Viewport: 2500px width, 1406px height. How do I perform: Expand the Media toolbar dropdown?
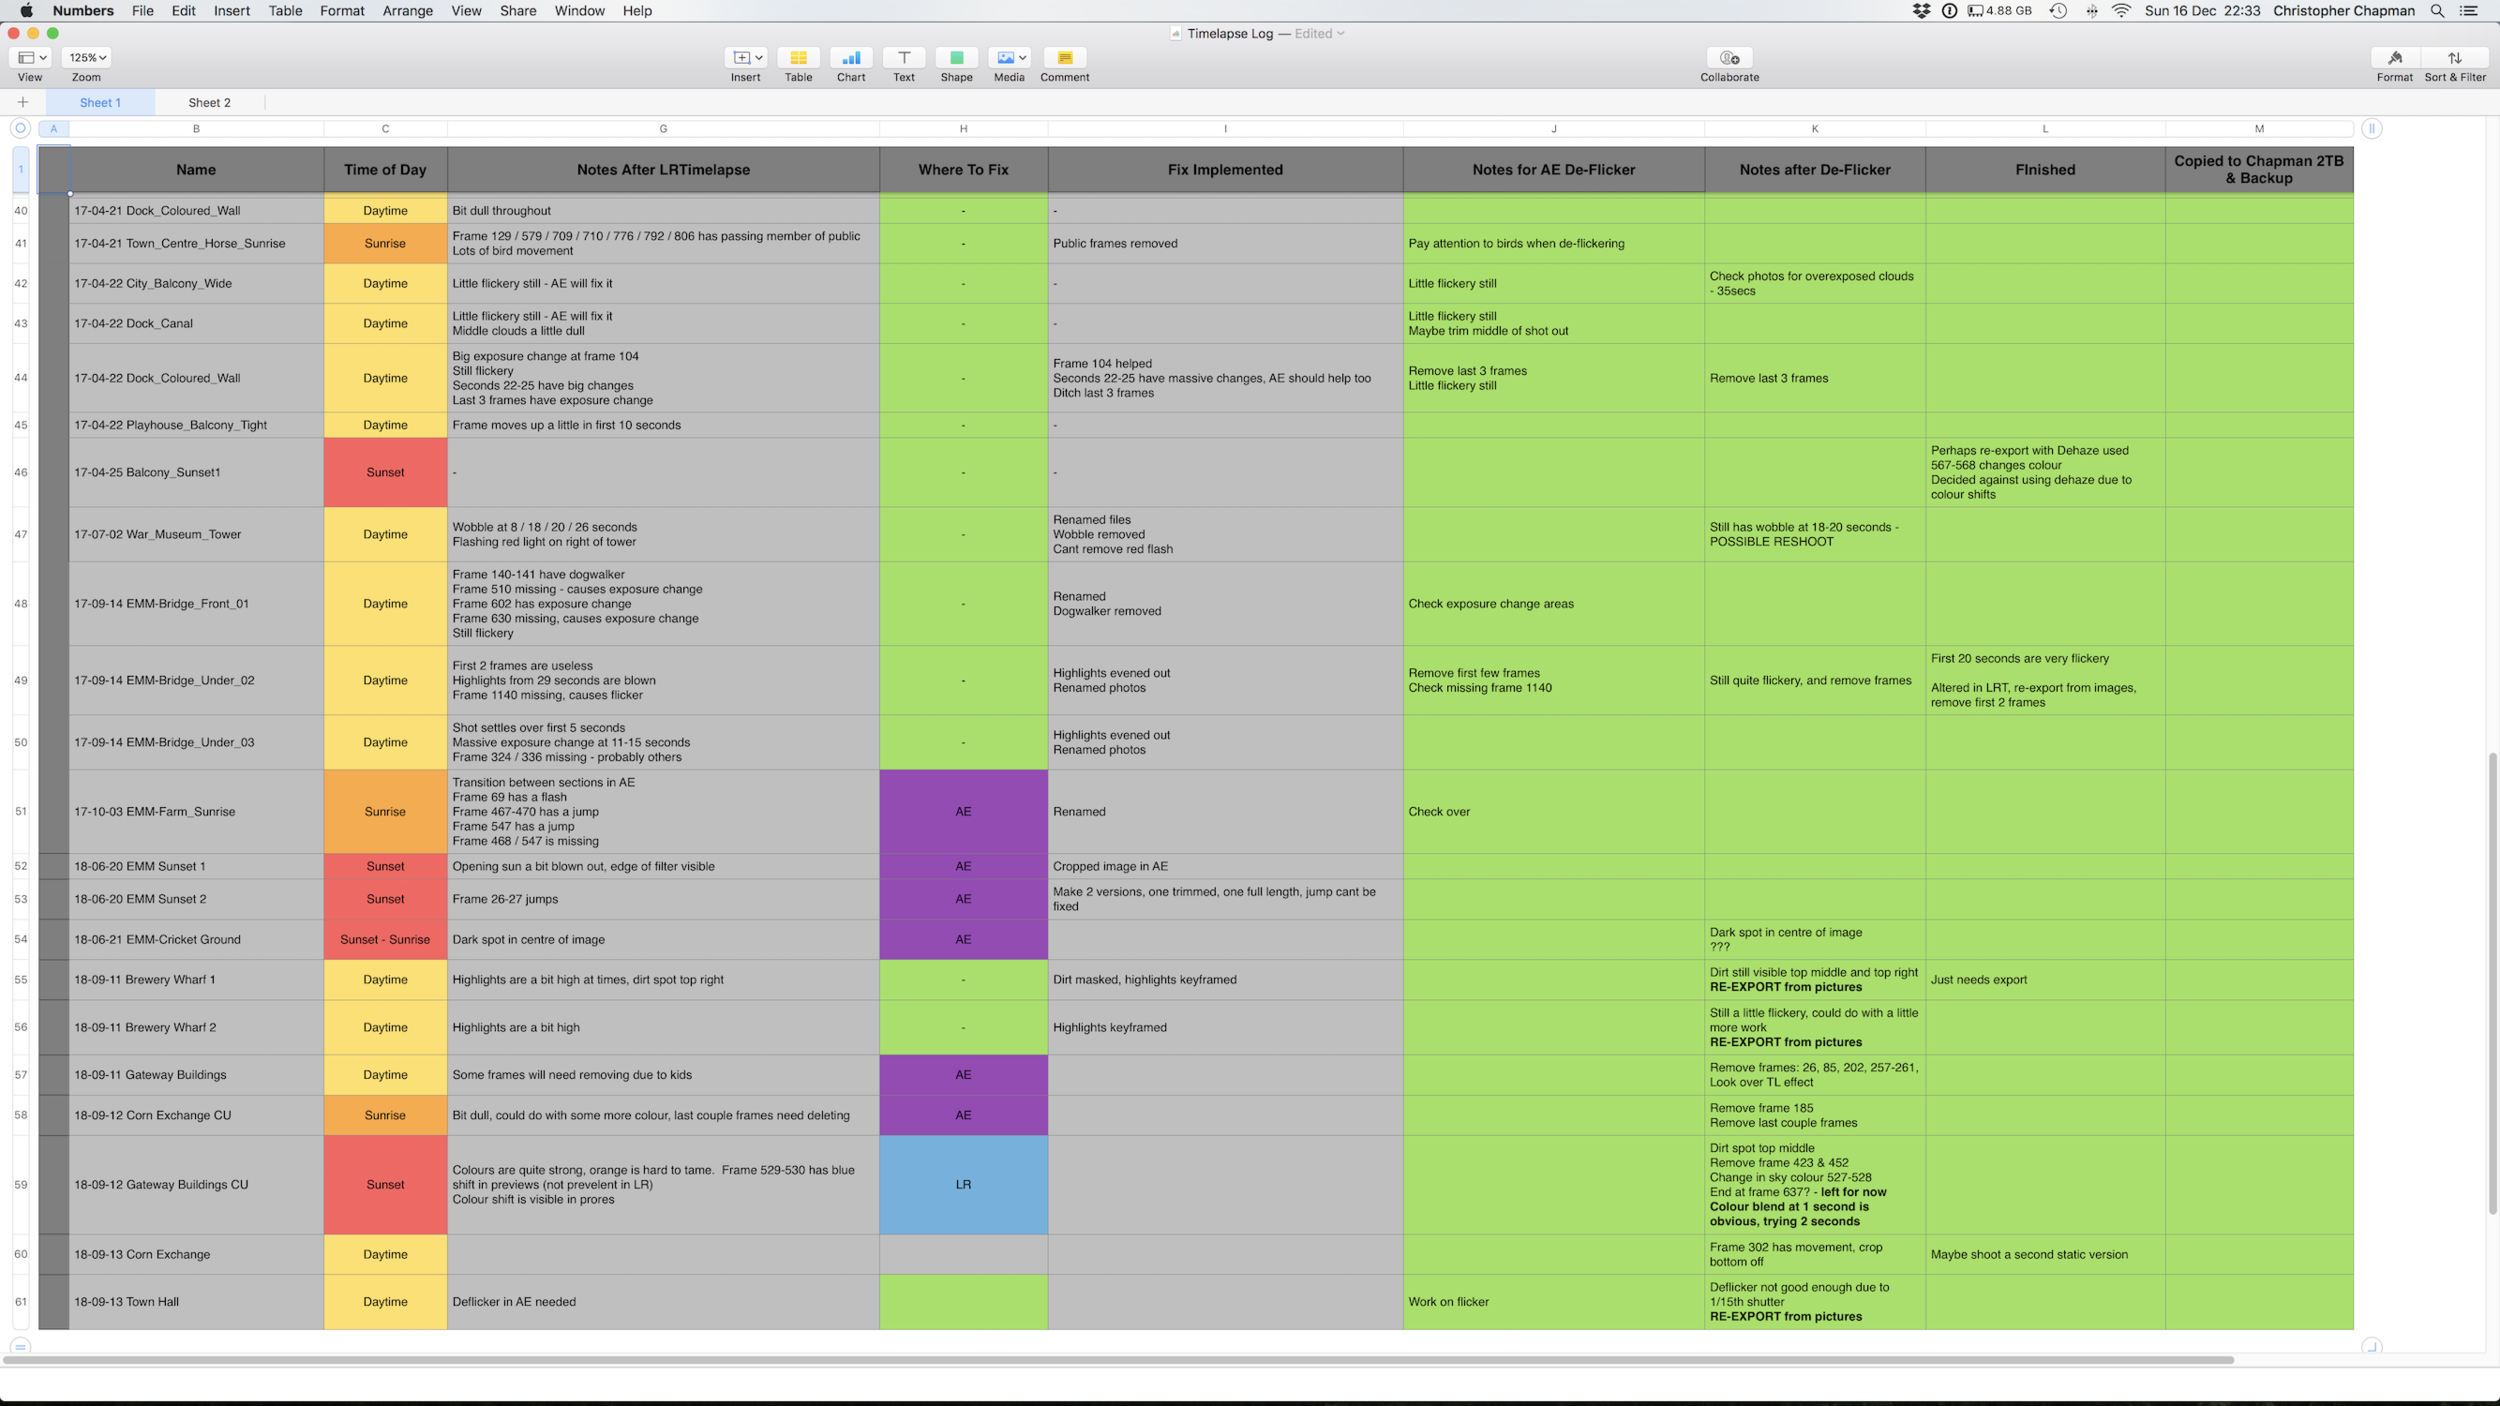tap(1010, 58)
